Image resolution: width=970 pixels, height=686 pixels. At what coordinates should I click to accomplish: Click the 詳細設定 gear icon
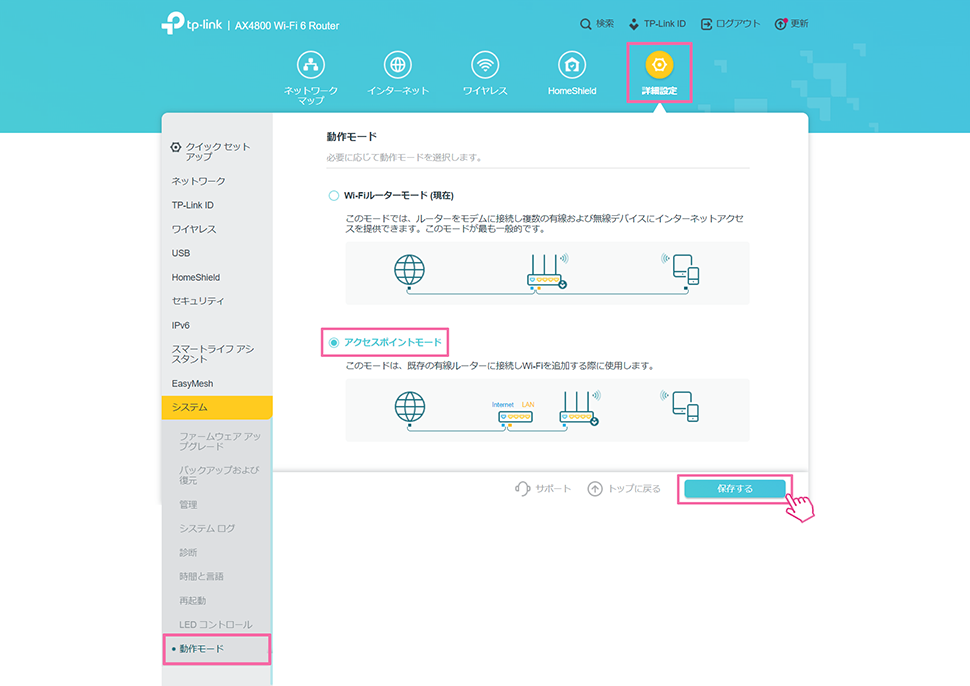click(658, 66)
